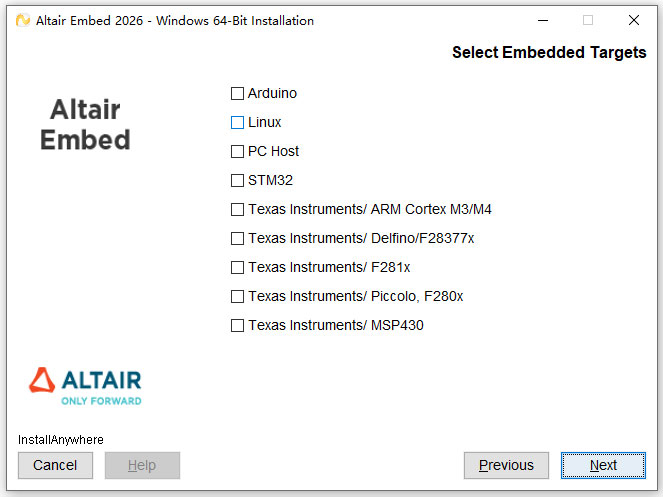Select the PC Host checkbox
663x497 pixels.
click(238, 152)
